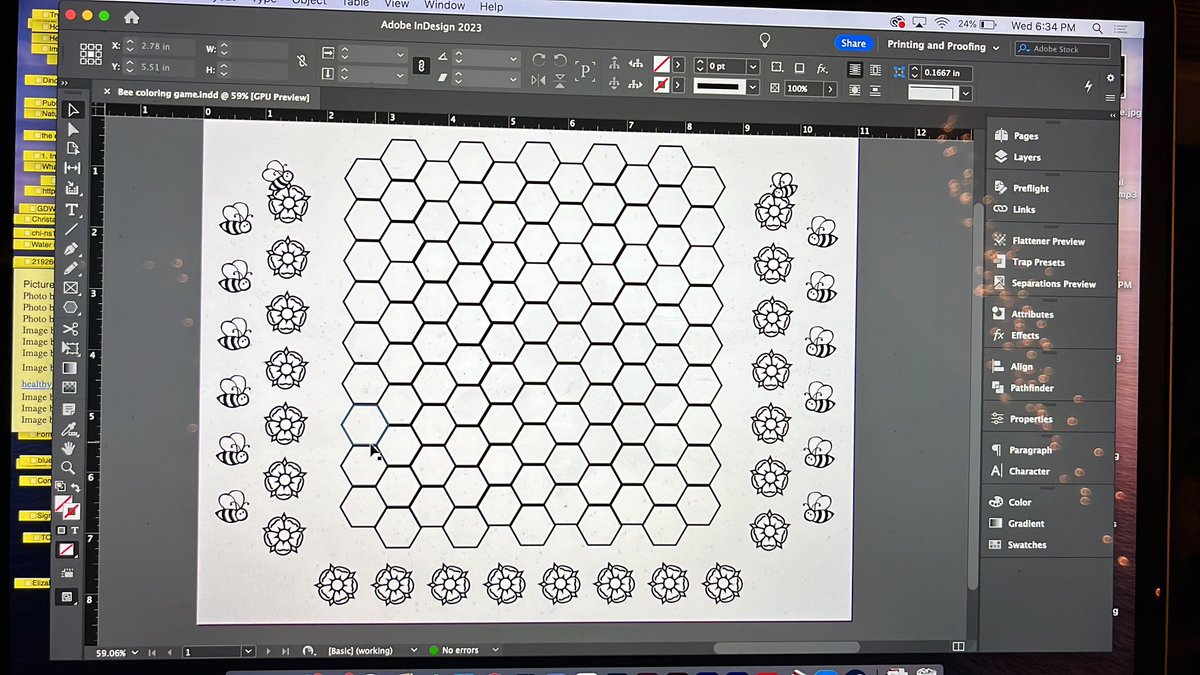Select the Pencil tool
1200x675 pixels.
71,268
